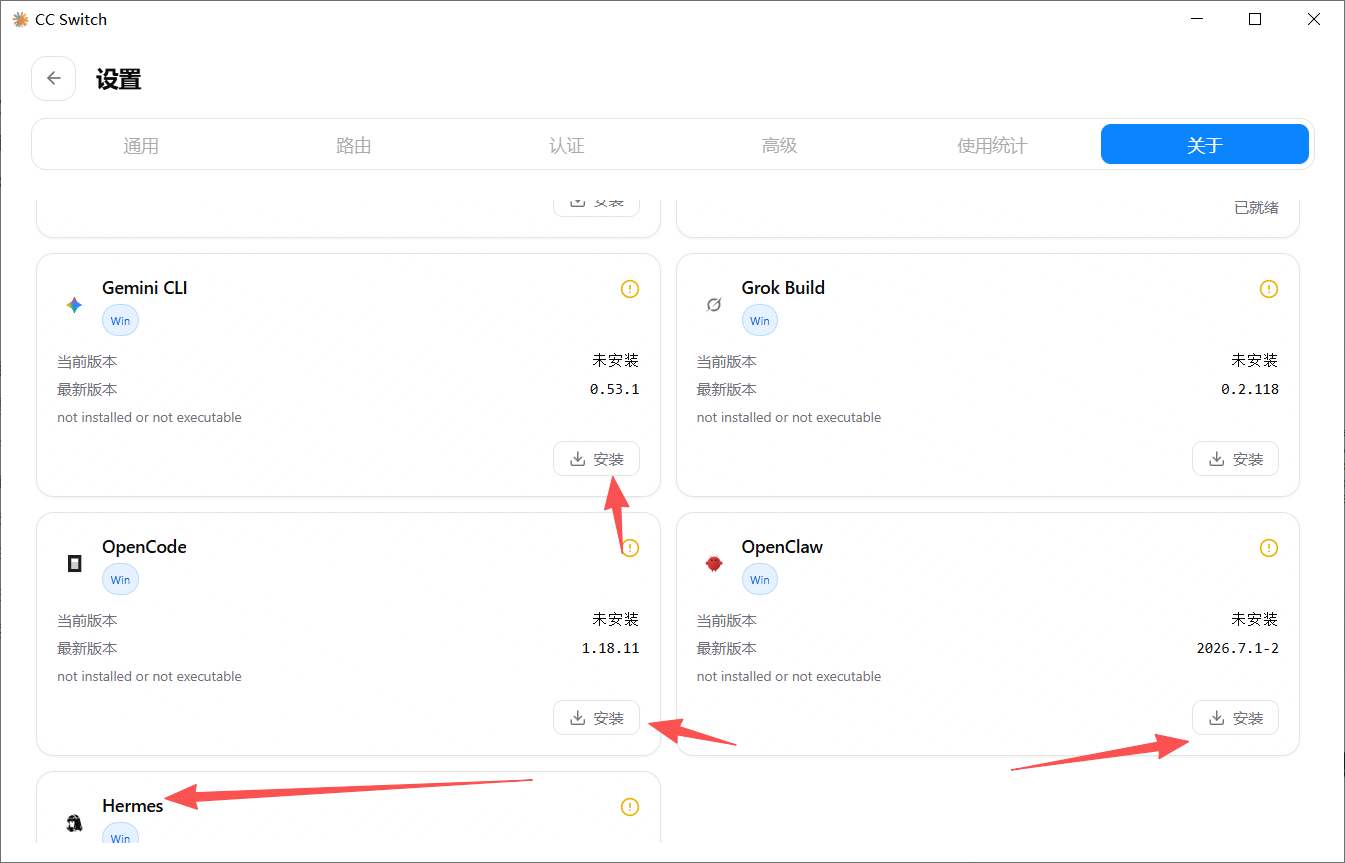Click version number 1.18.11

[610, 648]
